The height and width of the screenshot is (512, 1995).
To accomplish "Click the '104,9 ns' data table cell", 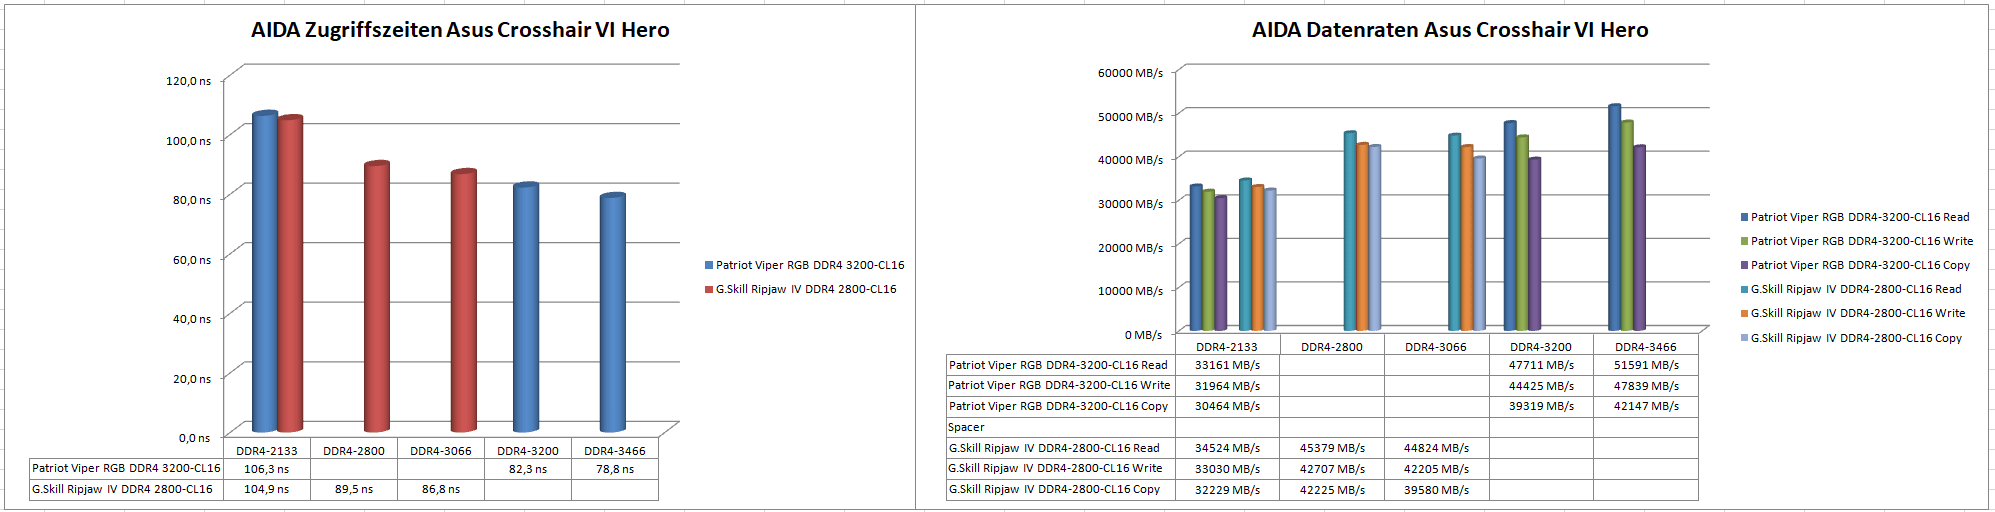I will (x=267, y=490).
